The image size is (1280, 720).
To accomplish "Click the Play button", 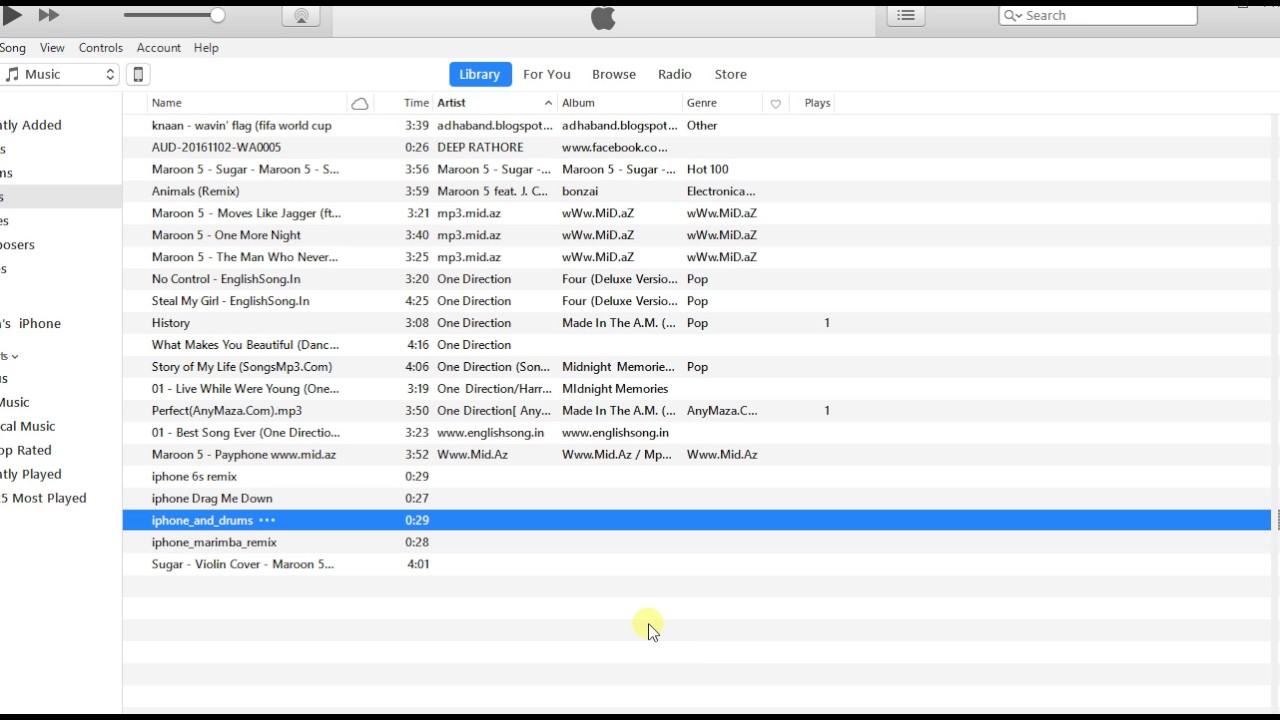I will [x=11, y=15].
